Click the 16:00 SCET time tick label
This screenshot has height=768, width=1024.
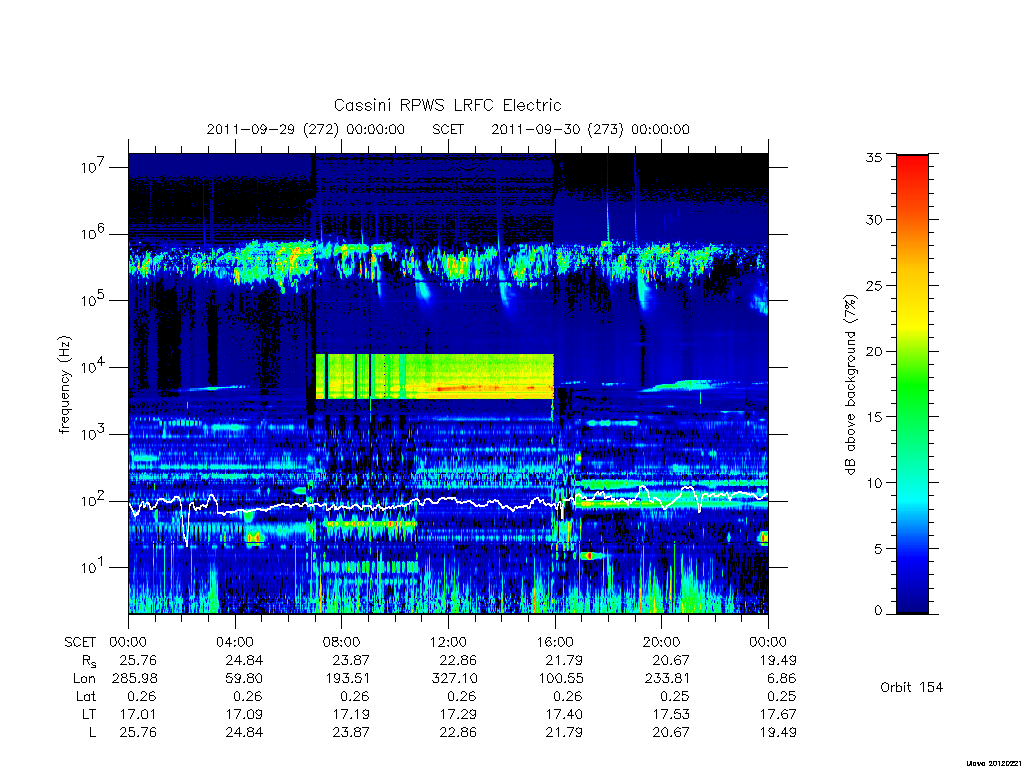click(x=554, y=642)
